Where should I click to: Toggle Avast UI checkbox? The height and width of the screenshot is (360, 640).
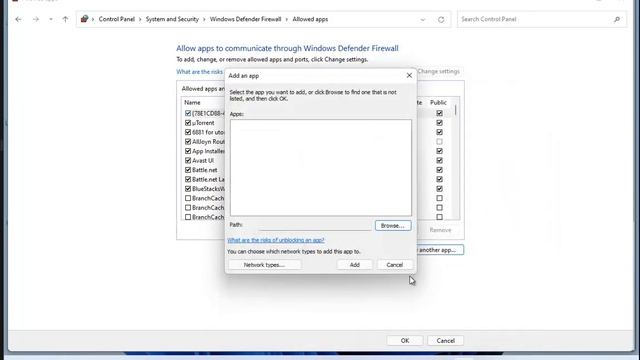point(188,160)
